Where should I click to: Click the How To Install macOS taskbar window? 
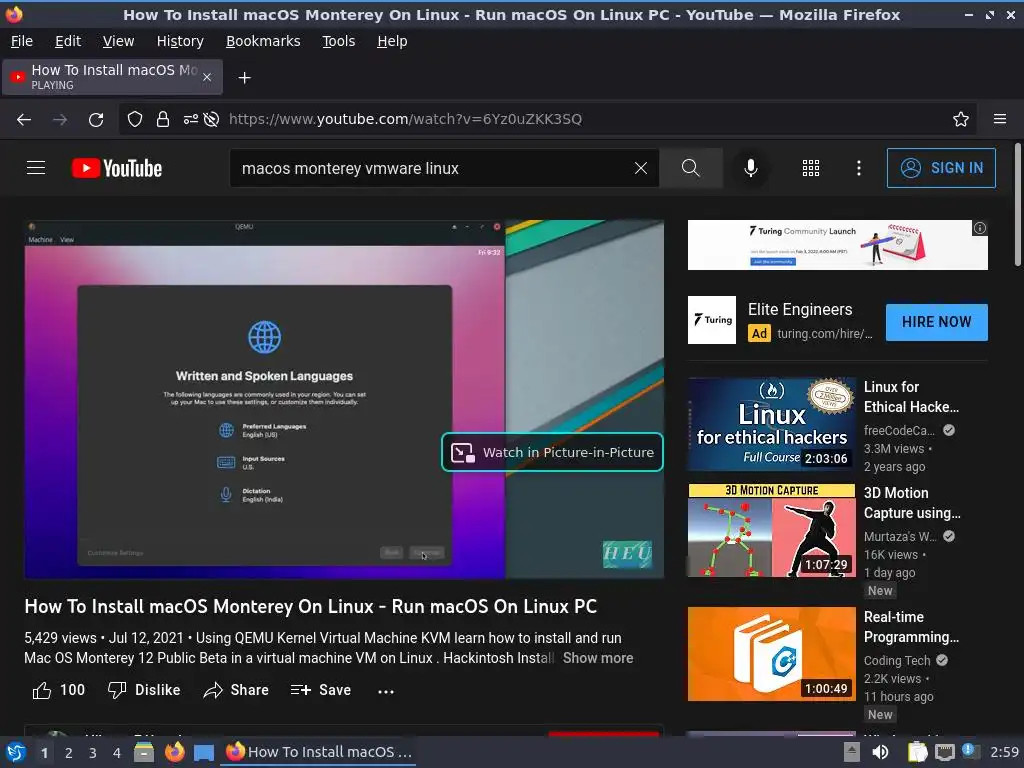point(319,752)
